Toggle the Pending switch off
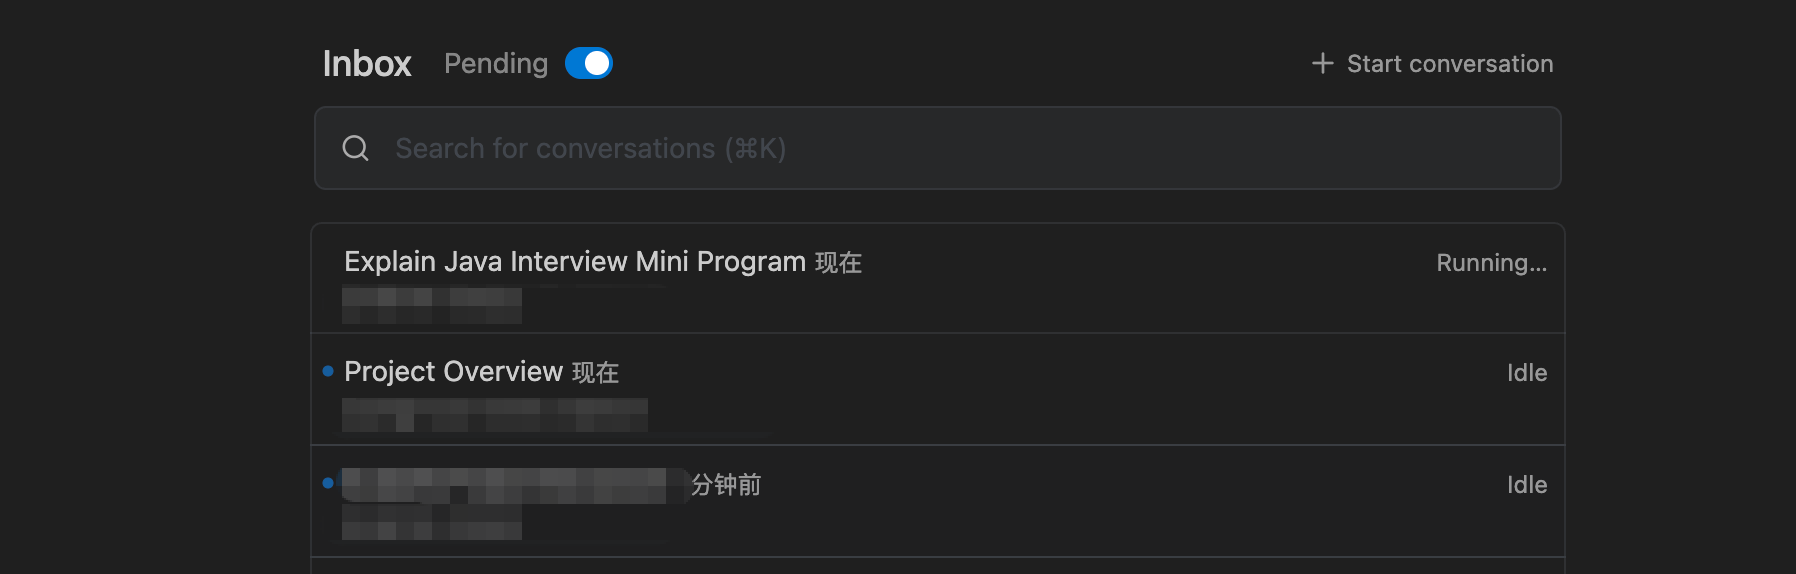Image resolution: width=1796 pixels, height=574 pixels. 589,63
